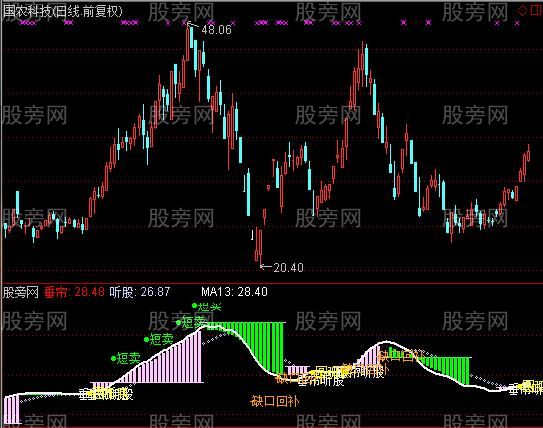Image resolution: width=543 pixels, height=428 pixels.
Task: Select the candlestick at the 48.06 peak
Action: coord(188,44)
